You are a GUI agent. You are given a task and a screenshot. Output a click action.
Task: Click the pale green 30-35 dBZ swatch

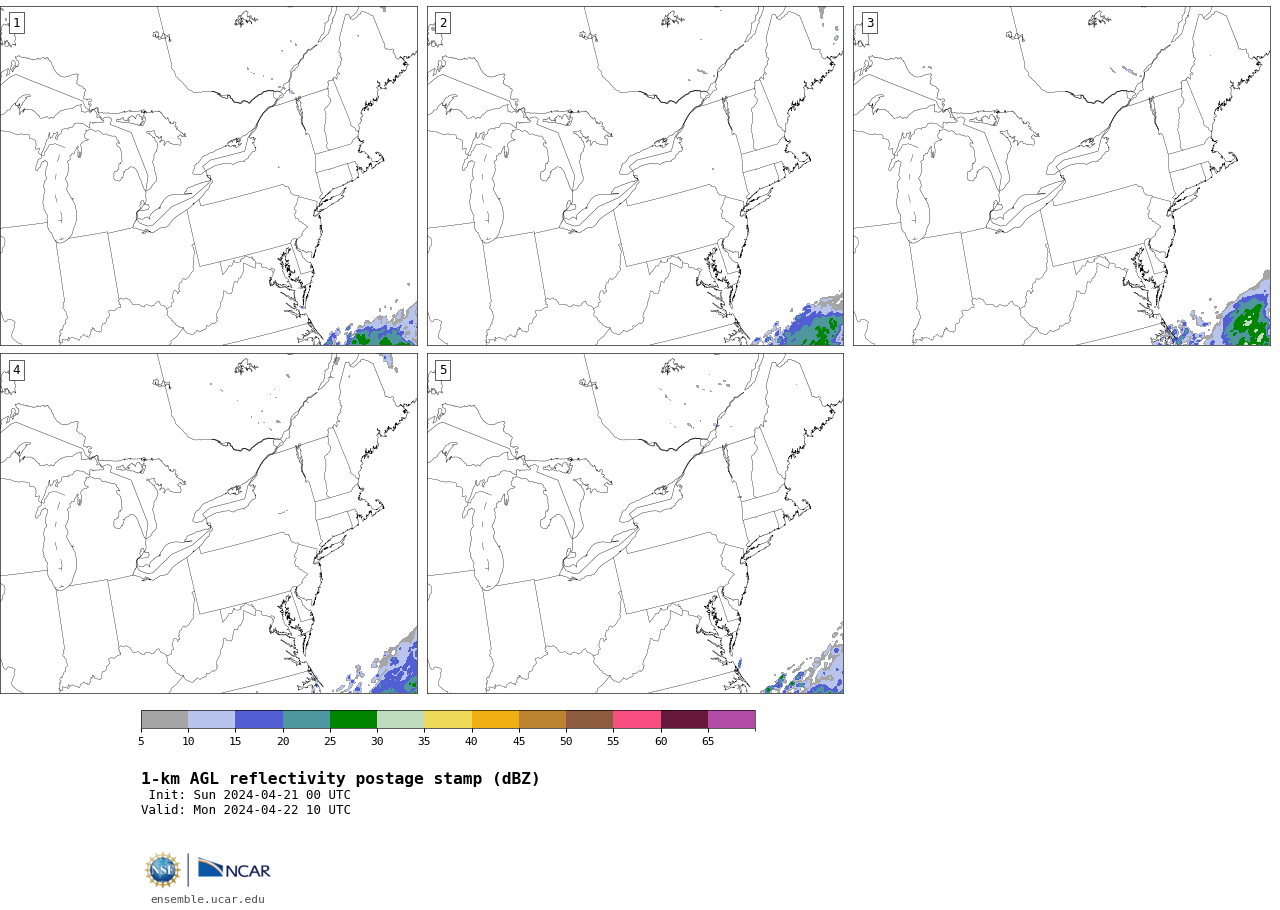400,720
